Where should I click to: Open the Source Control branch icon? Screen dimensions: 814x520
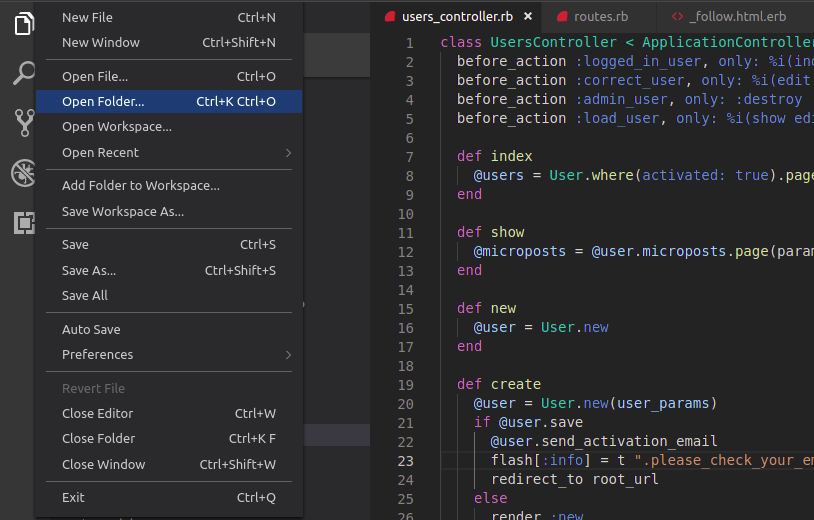pos(24,123)
